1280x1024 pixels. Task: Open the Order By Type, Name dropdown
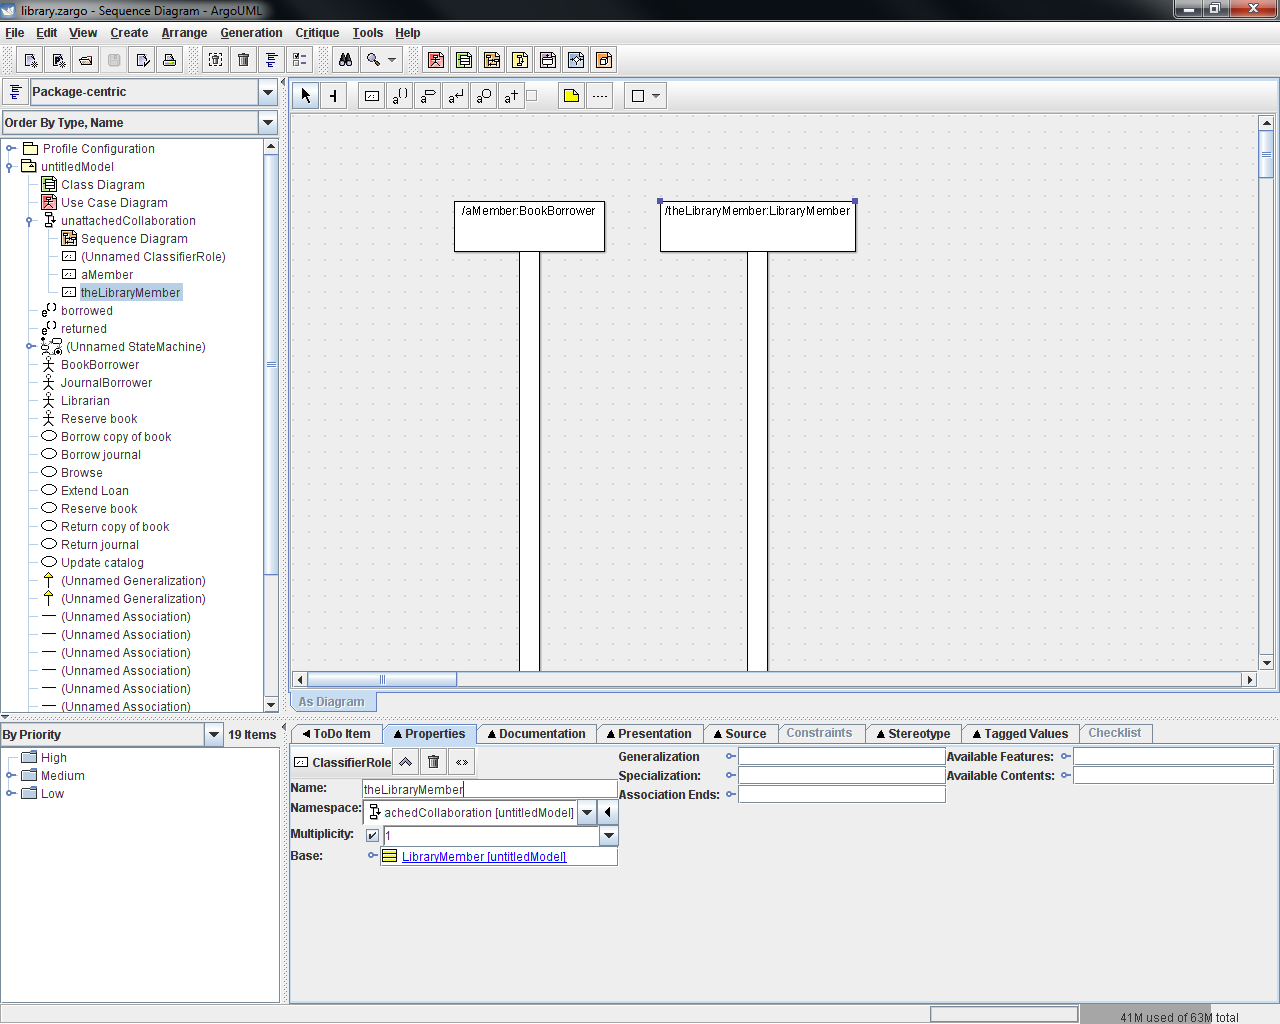point(268,123)
